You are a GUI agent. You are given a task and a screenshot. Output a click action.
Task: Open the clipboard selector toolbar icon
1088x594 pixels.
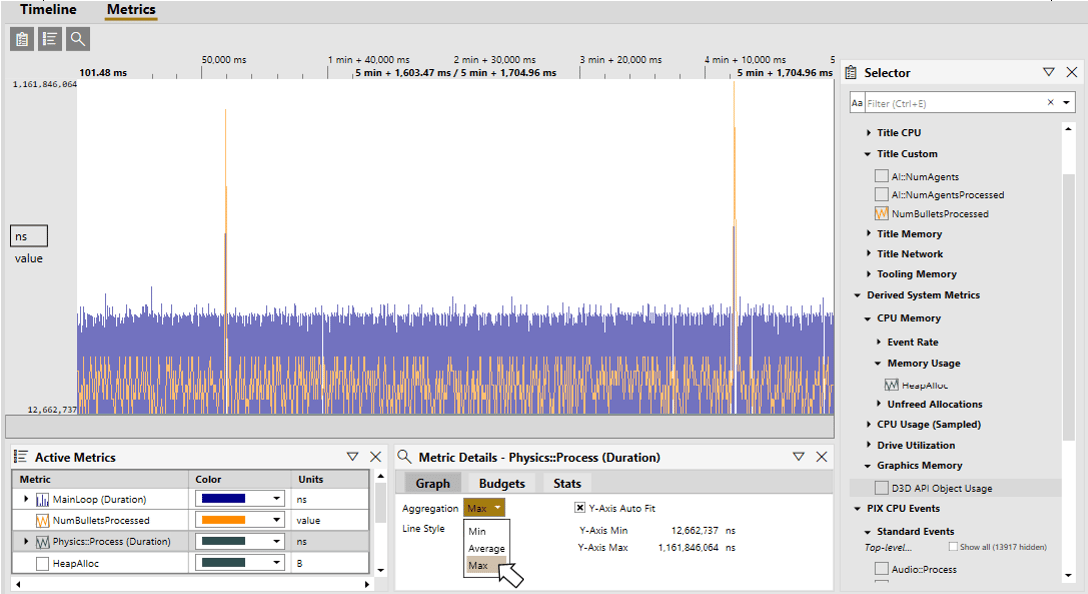[22, 39]
